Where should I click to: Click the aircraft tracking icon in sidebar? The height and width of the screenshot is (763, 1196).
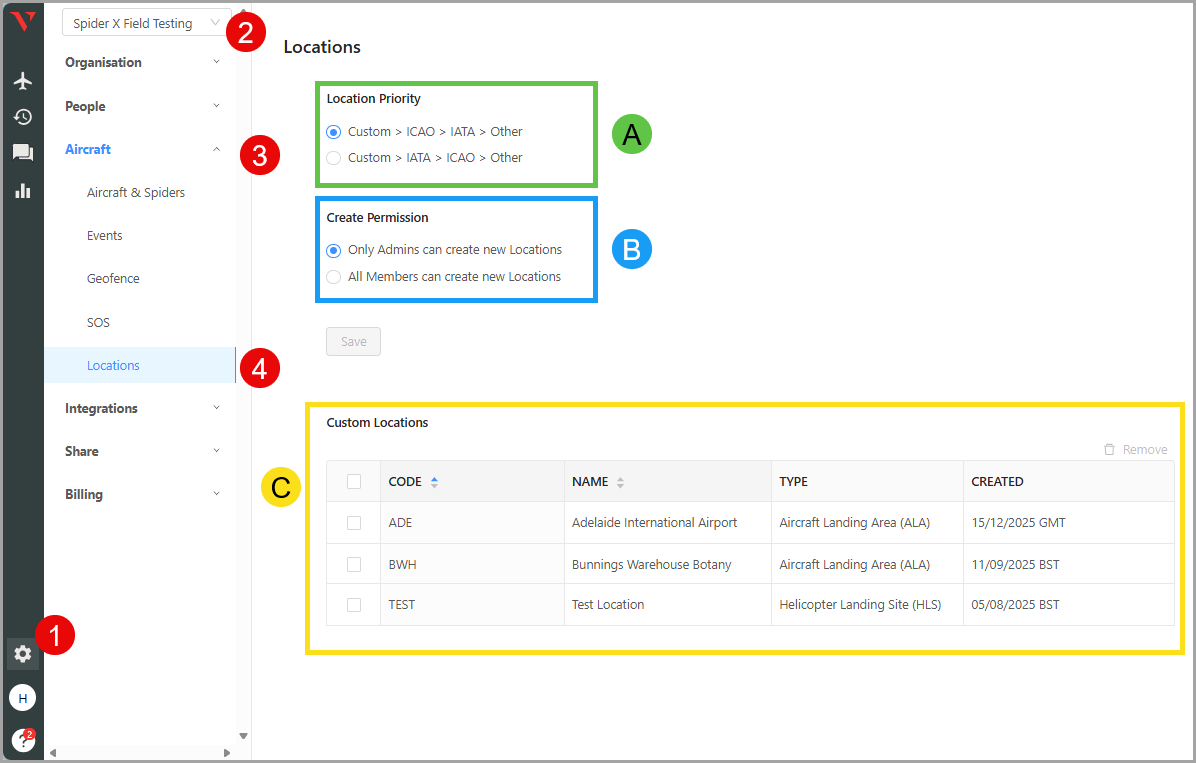click(x=22, y=81)
